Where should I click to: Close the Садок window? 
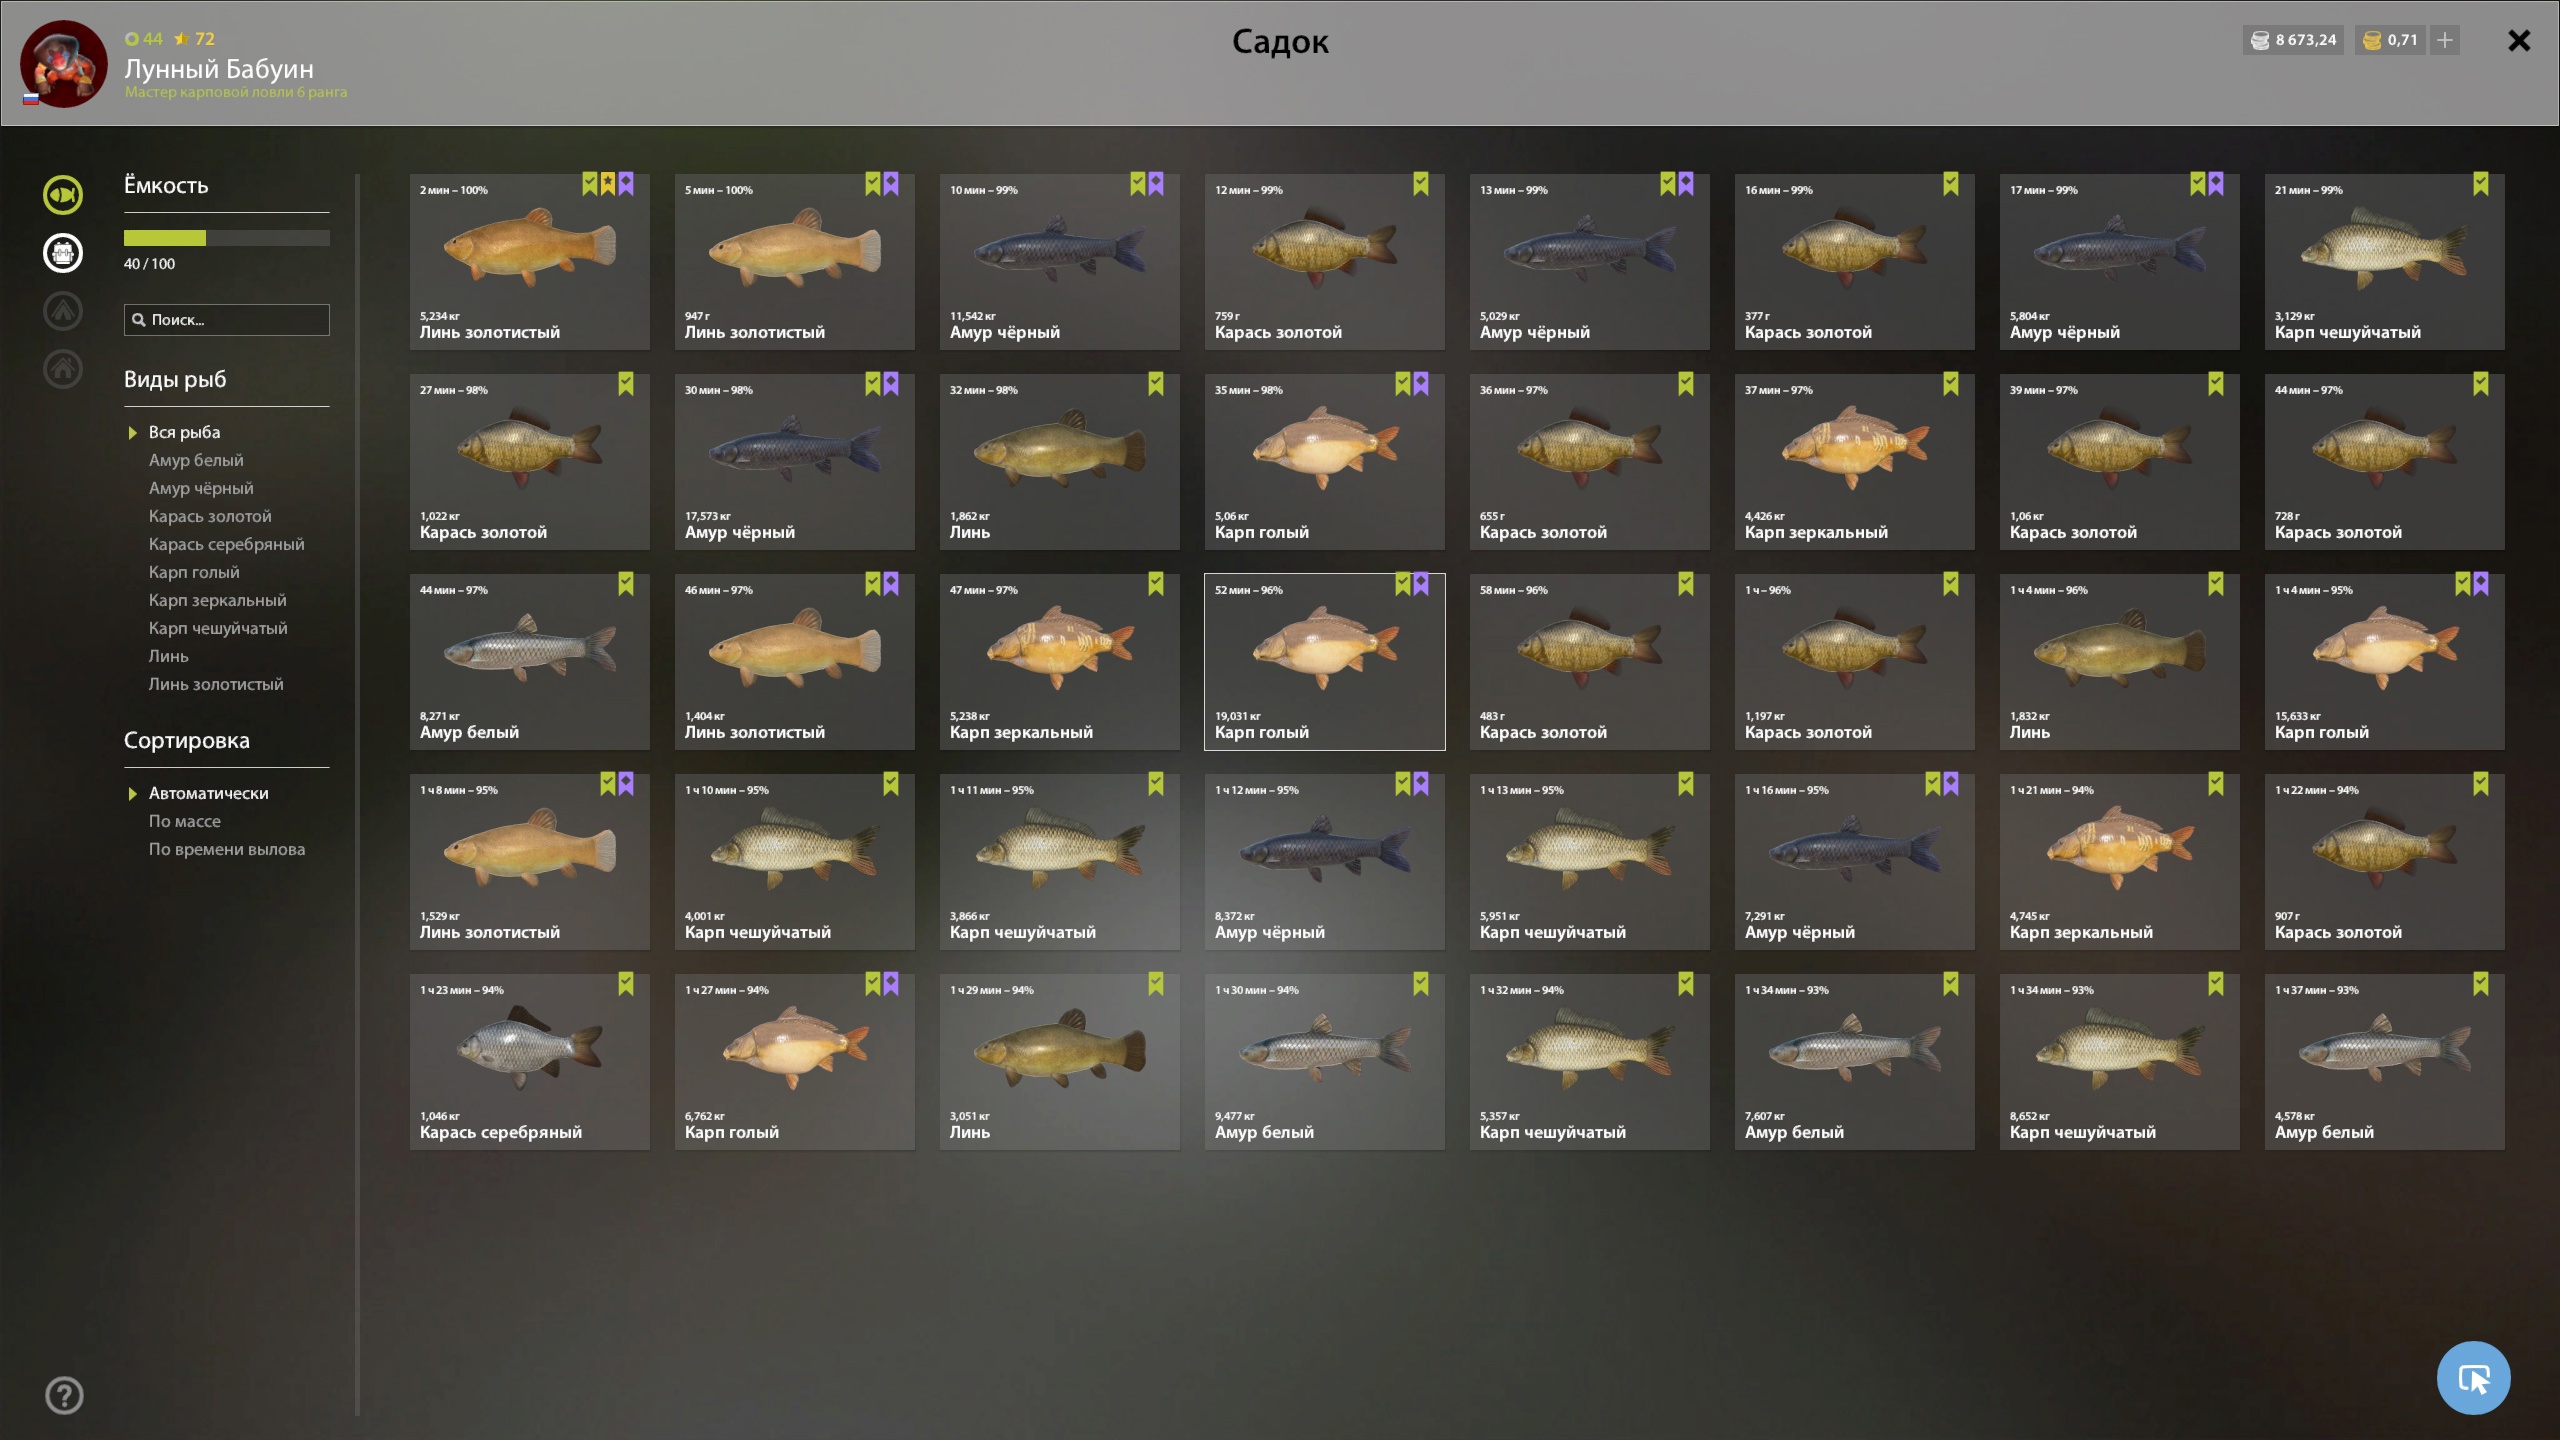2519,41
